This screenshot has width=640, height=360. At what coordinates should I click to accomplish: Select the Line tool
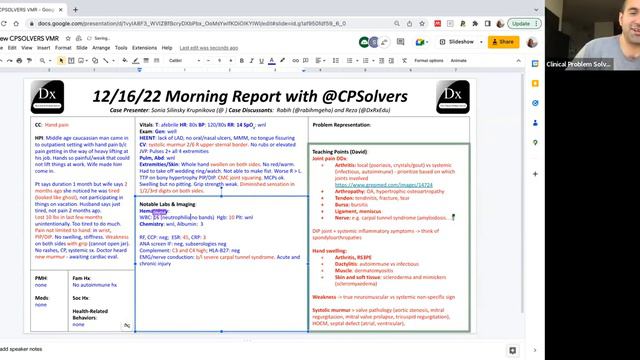pyautogui.click(x=105, y=61)
